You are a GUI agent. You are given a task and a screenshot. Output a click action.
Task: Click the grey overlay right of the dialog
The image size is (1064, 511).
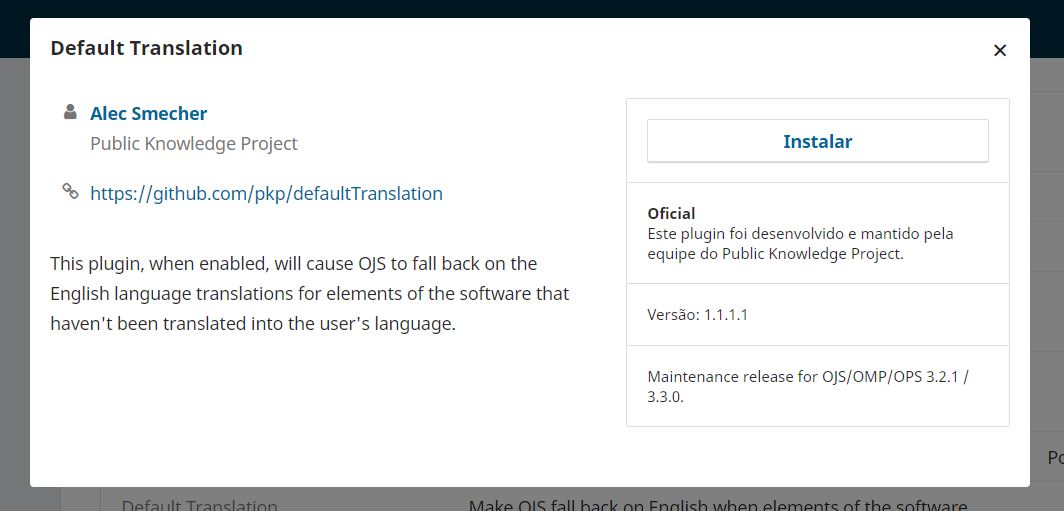pyautogui.click(x=1047, y=271)
